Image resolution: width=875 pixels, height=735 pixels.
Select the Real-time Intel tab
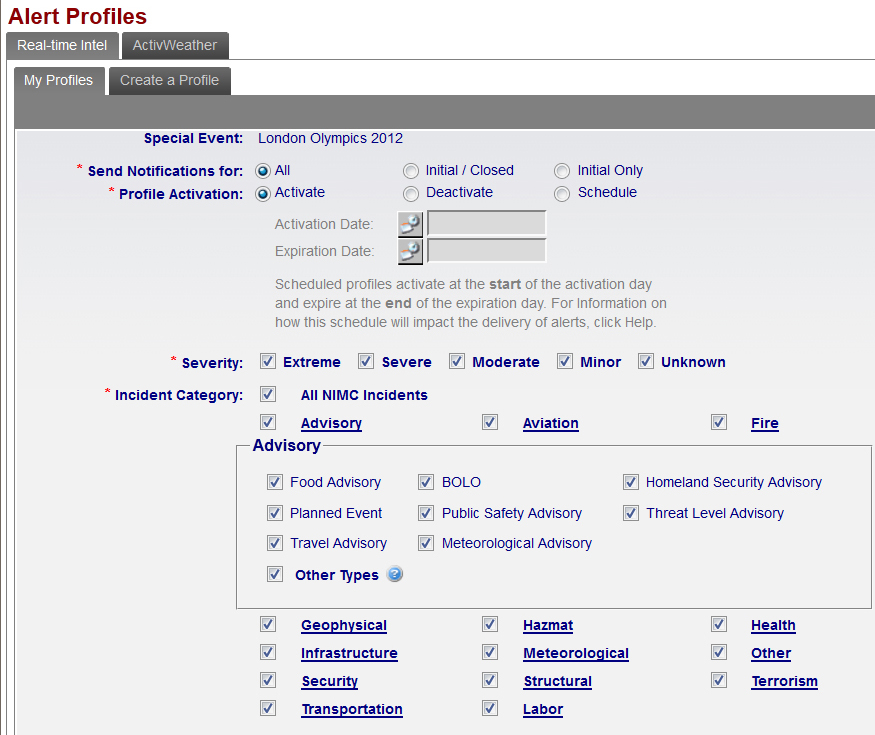click(62, 45)
